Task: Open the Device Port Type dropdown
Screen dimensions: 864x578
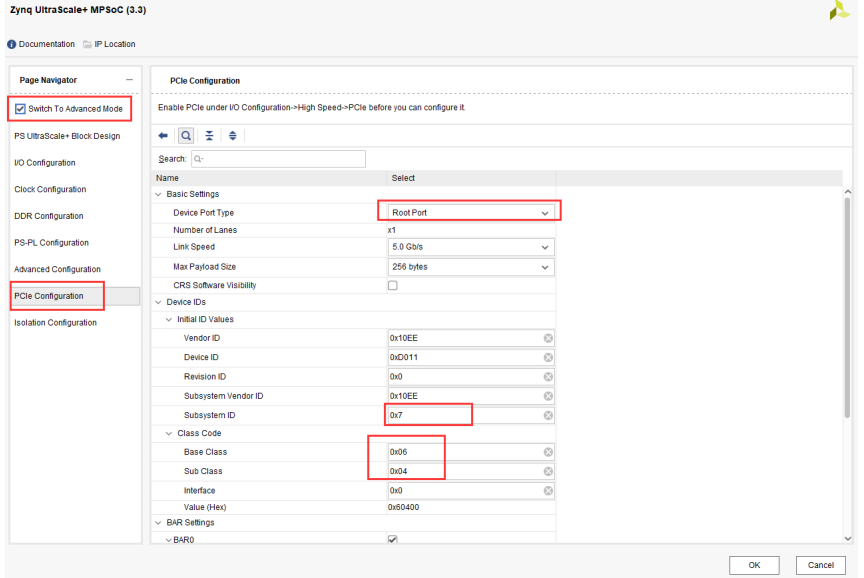Action: coord(471,213)
